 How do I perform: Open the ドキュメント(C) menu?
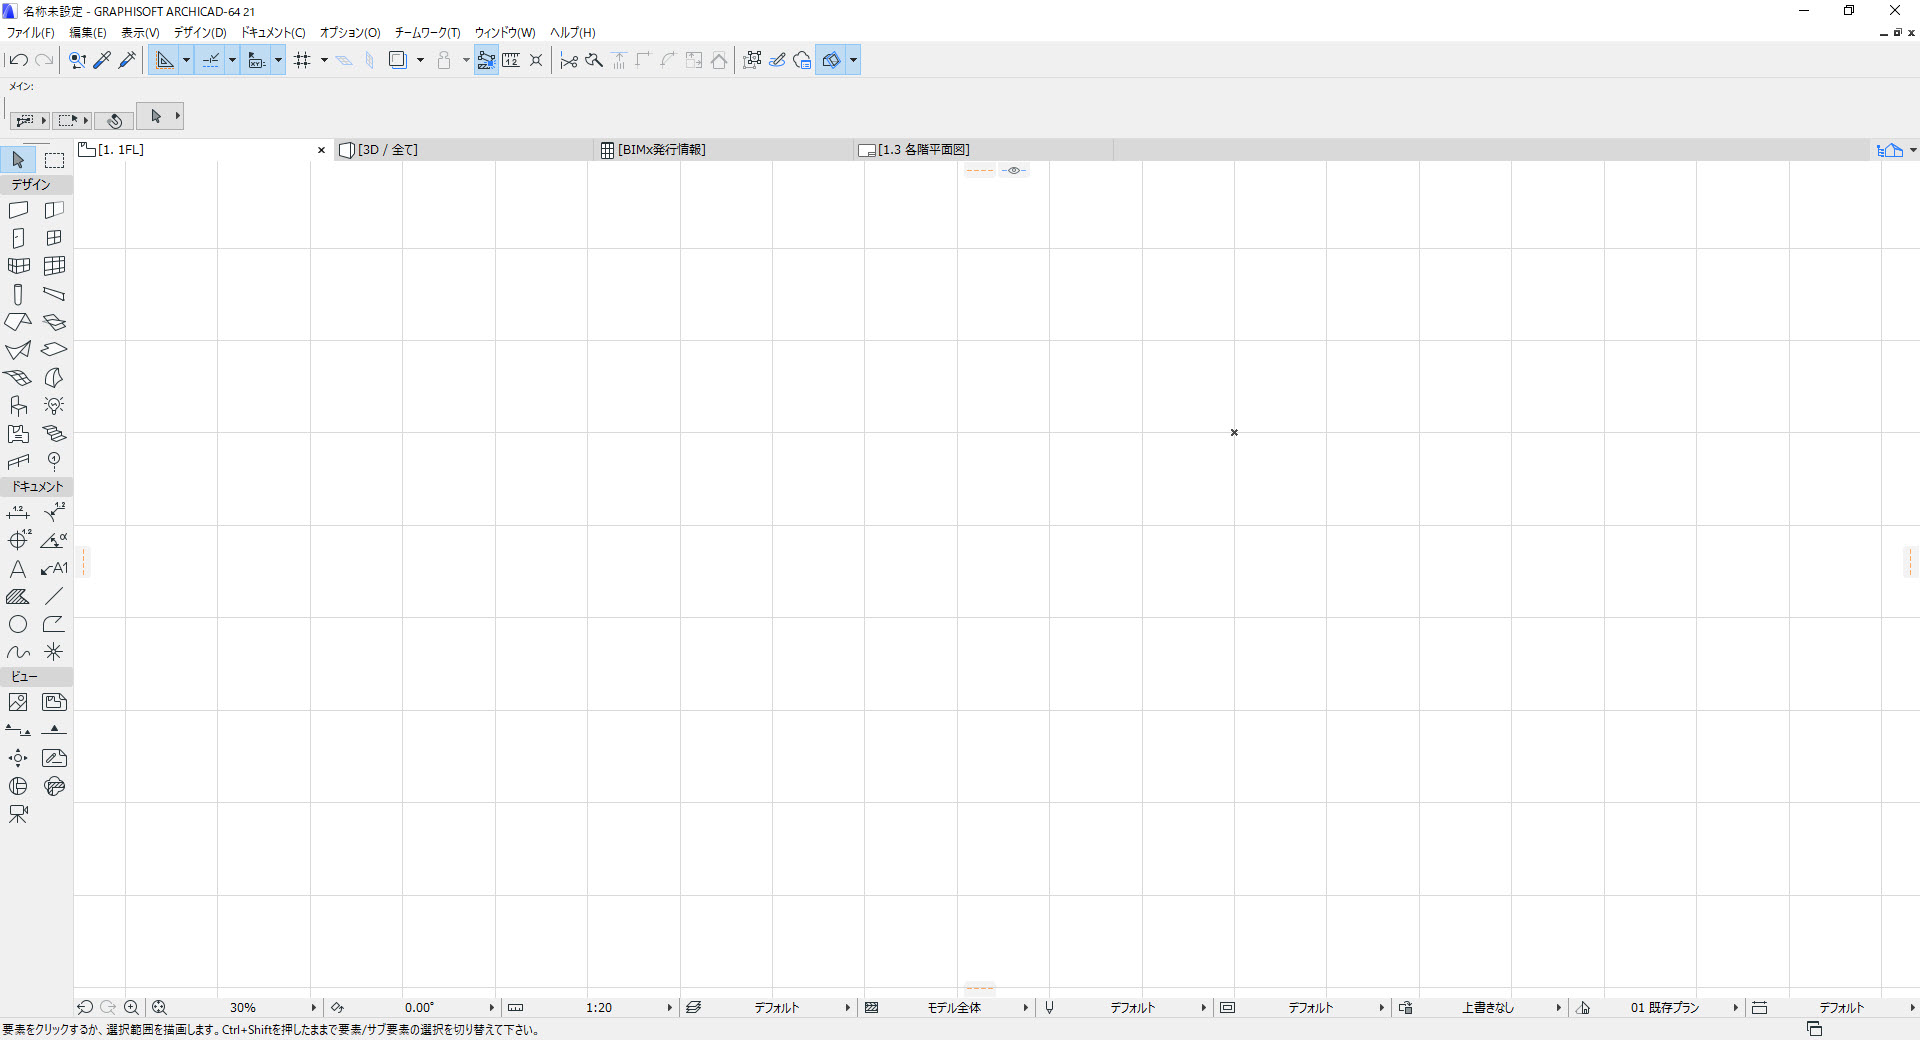pyautogui.click(x=273, y=33)
